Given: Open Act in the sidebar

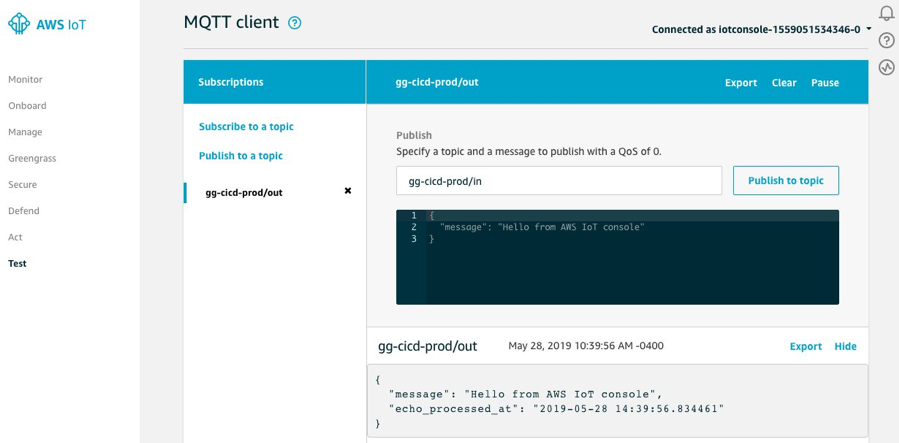Looking at the screenshot, I should [15, 237].
